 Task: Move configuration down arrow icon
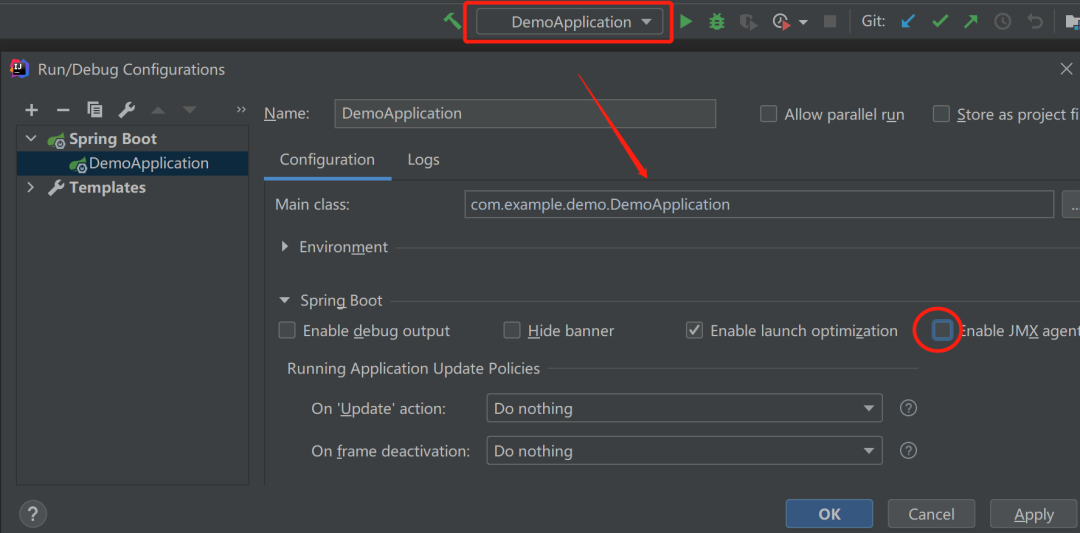[x=189, y=110]
